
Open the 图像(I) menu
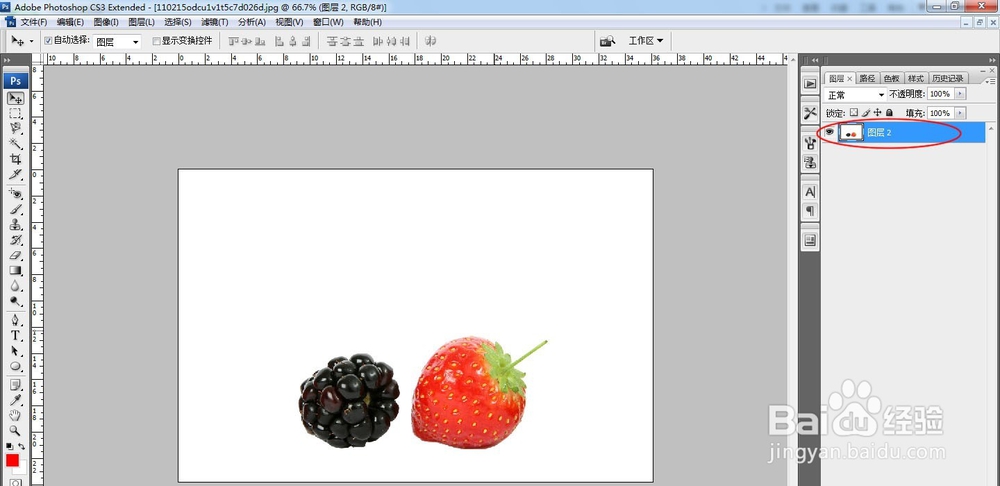106,22
